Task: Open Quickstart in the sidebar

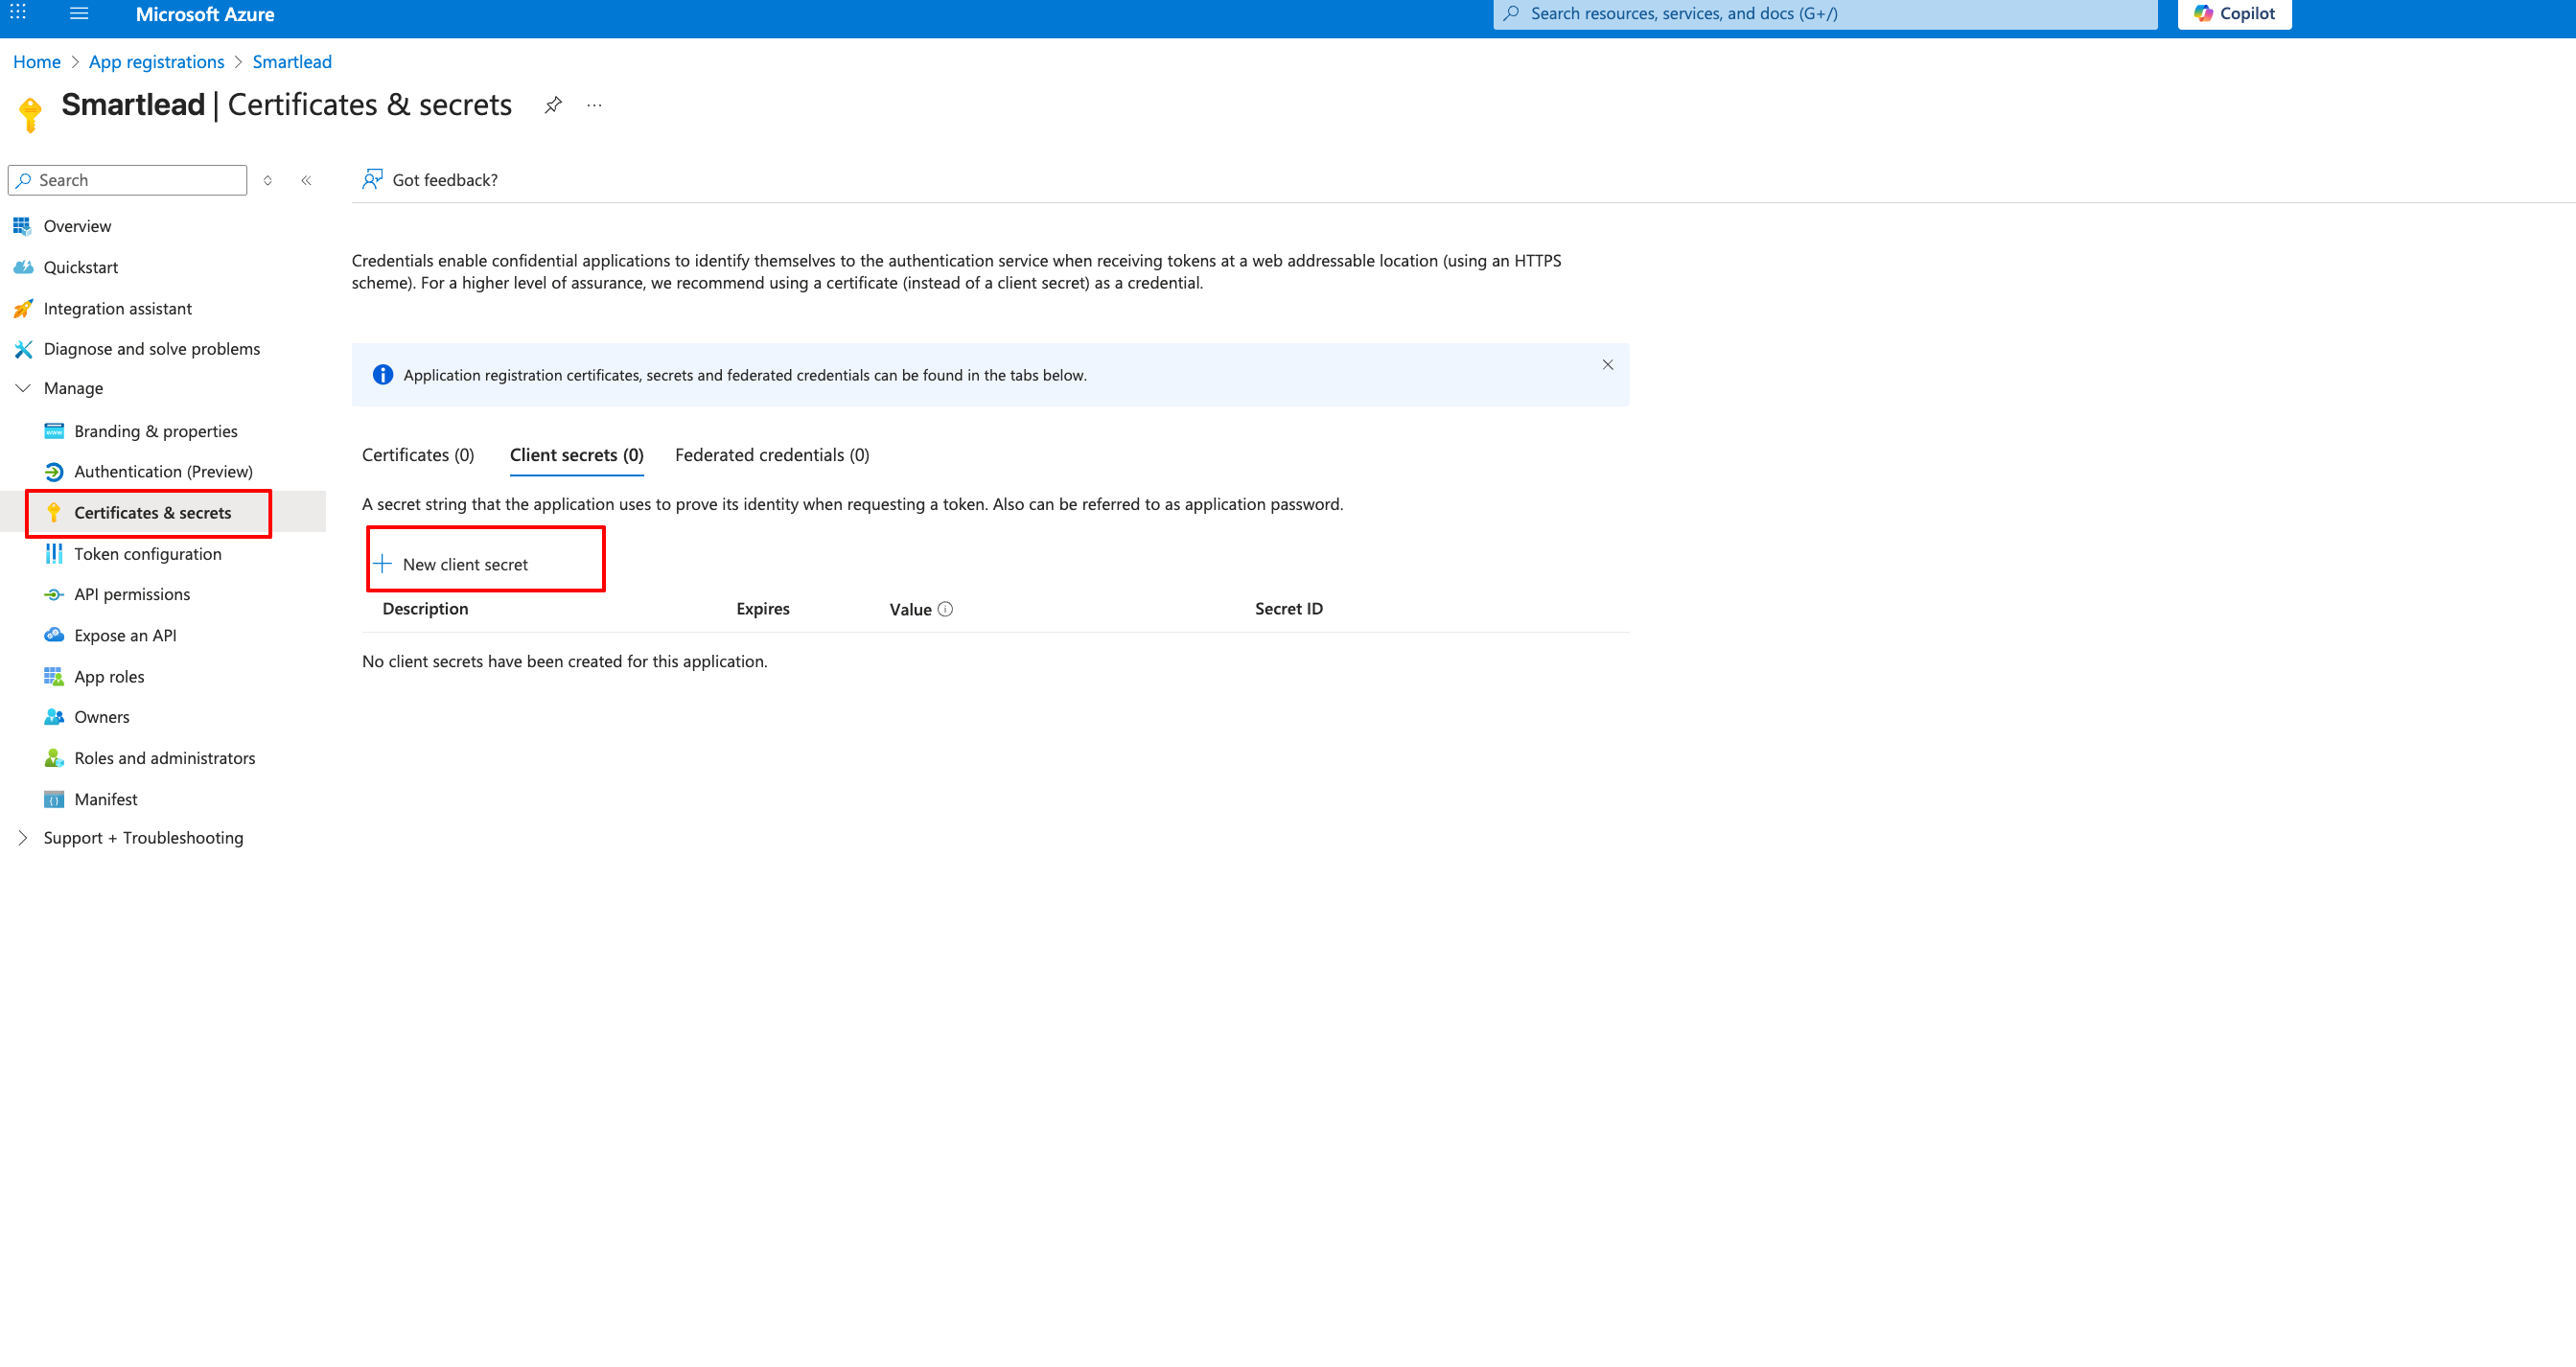Action: (x=81, y=267)
